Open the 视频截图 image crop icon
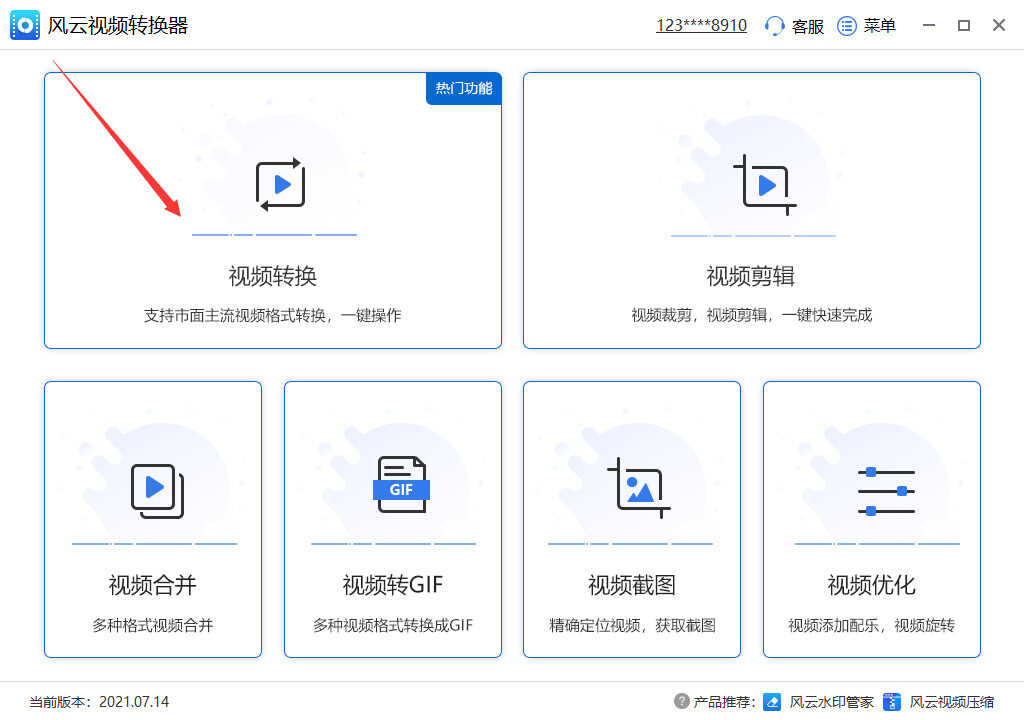This screenshot has width=1024, height=720. tap(639, 487)
